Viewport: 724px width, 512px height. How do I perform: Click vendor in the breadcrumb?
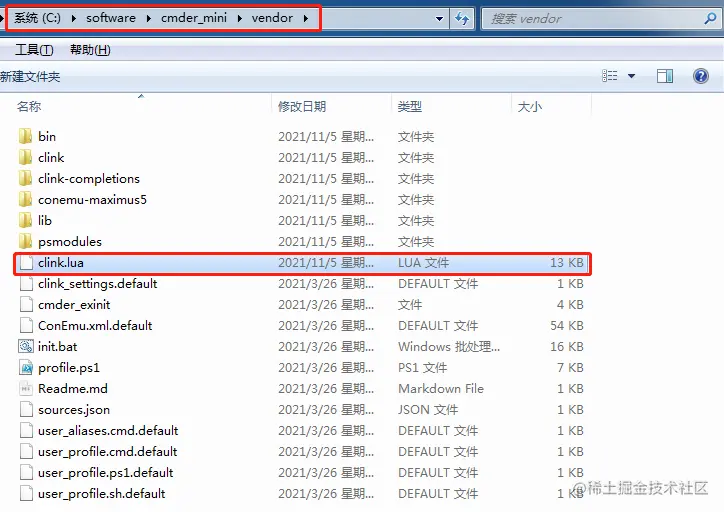[272, 18]
